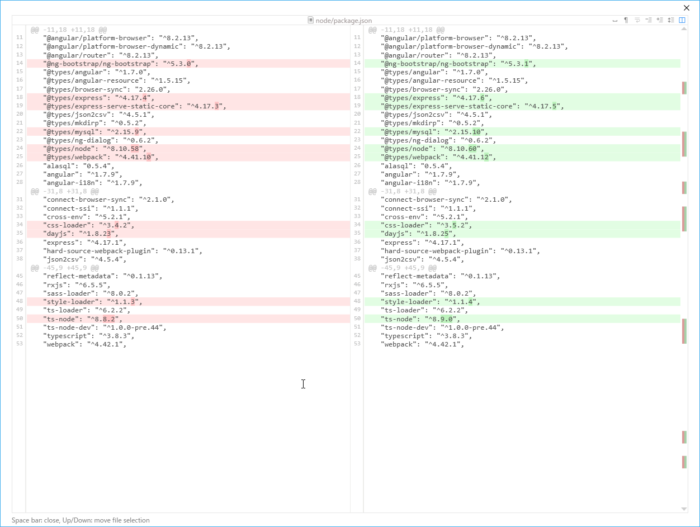Click line number 14 in left gutter
This screenshot has height=527, width=700.
click(19, 63)
